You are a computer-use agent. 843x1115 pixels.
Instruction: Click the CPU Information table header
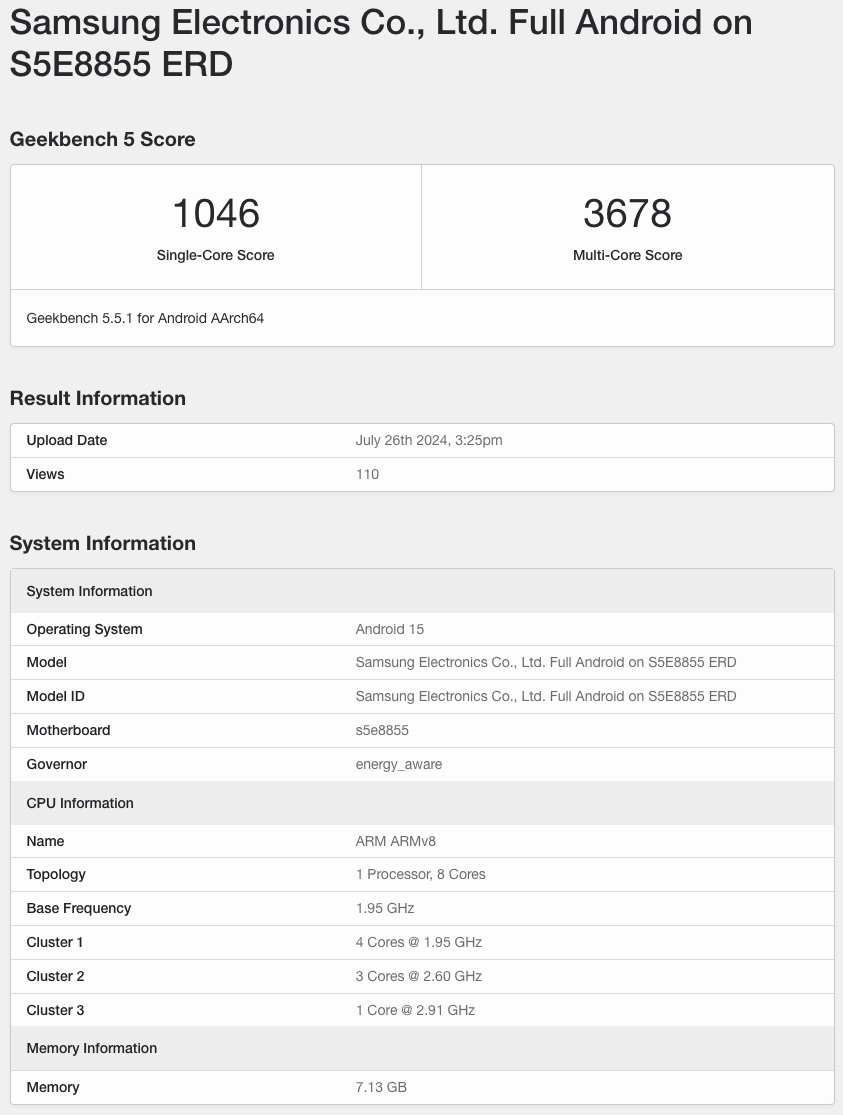click(80, 803)
